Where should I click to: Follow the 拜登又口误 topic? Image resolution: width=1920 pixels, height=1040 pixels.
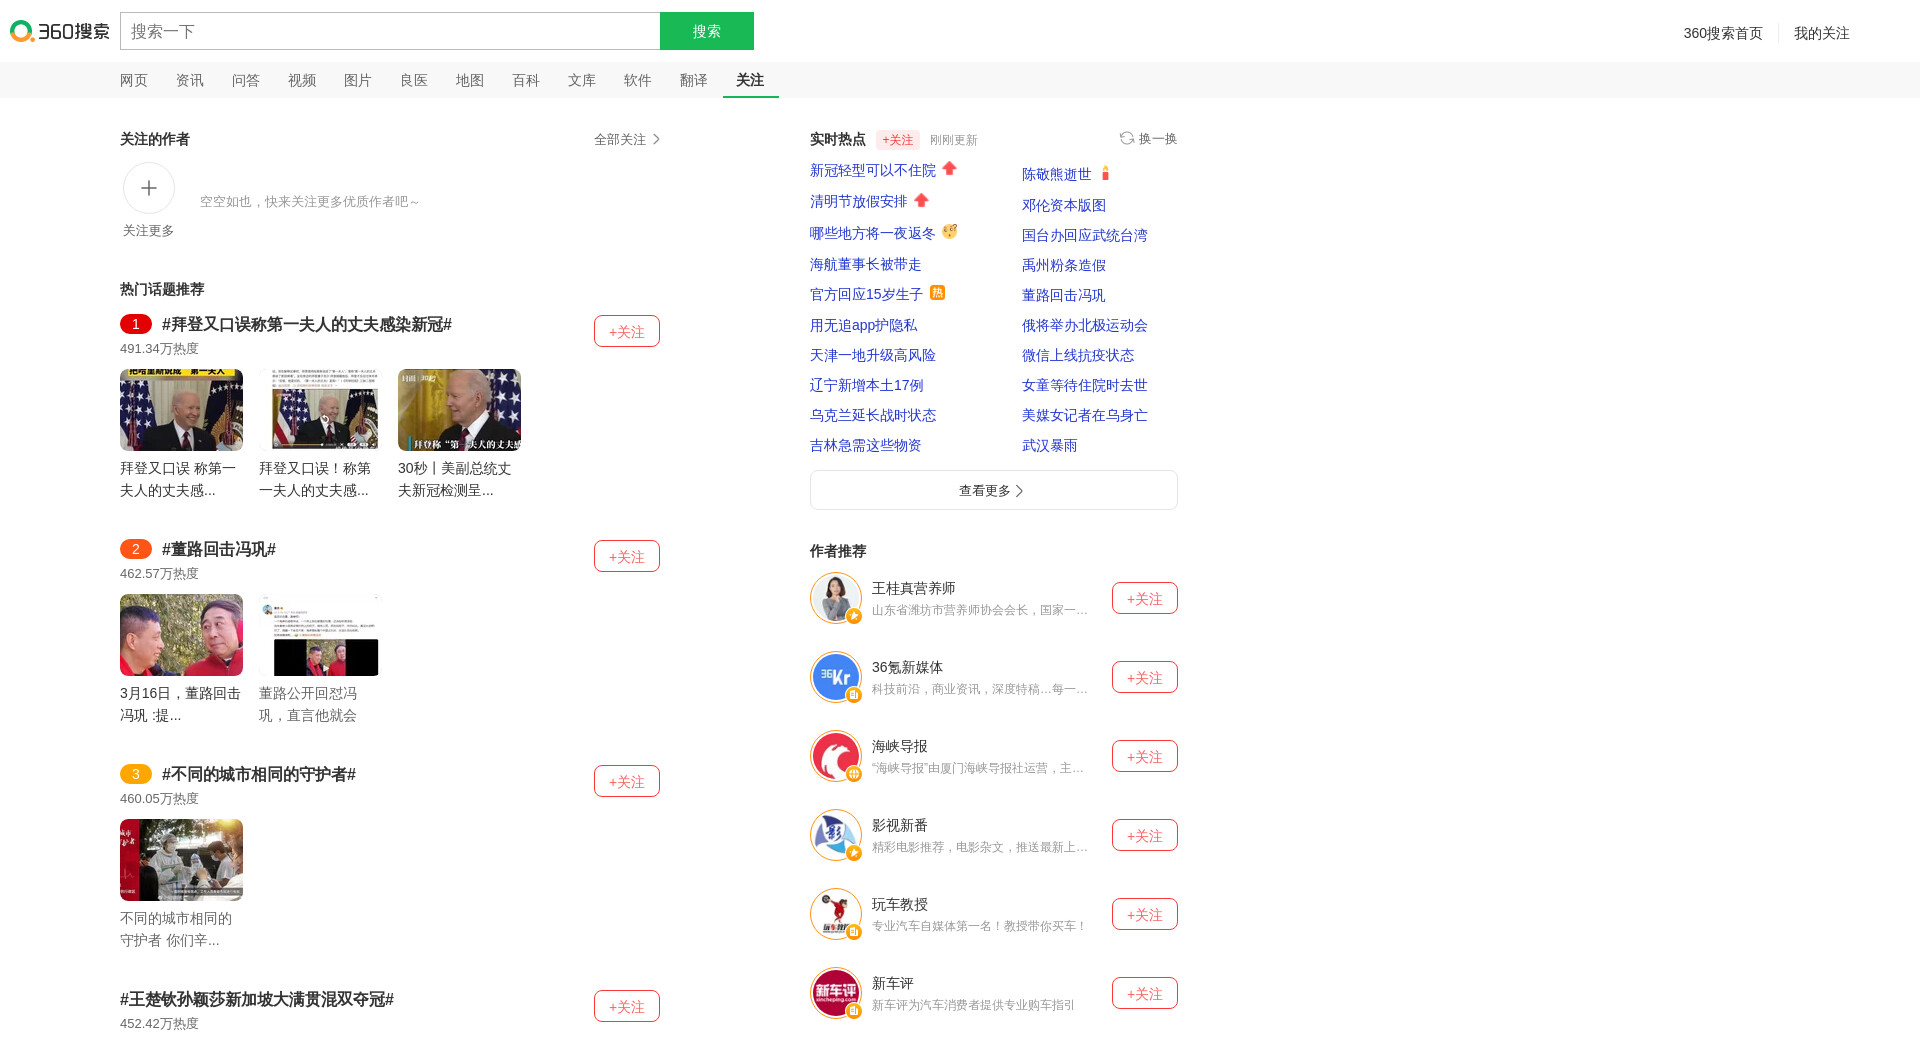[x=626, y=331]
